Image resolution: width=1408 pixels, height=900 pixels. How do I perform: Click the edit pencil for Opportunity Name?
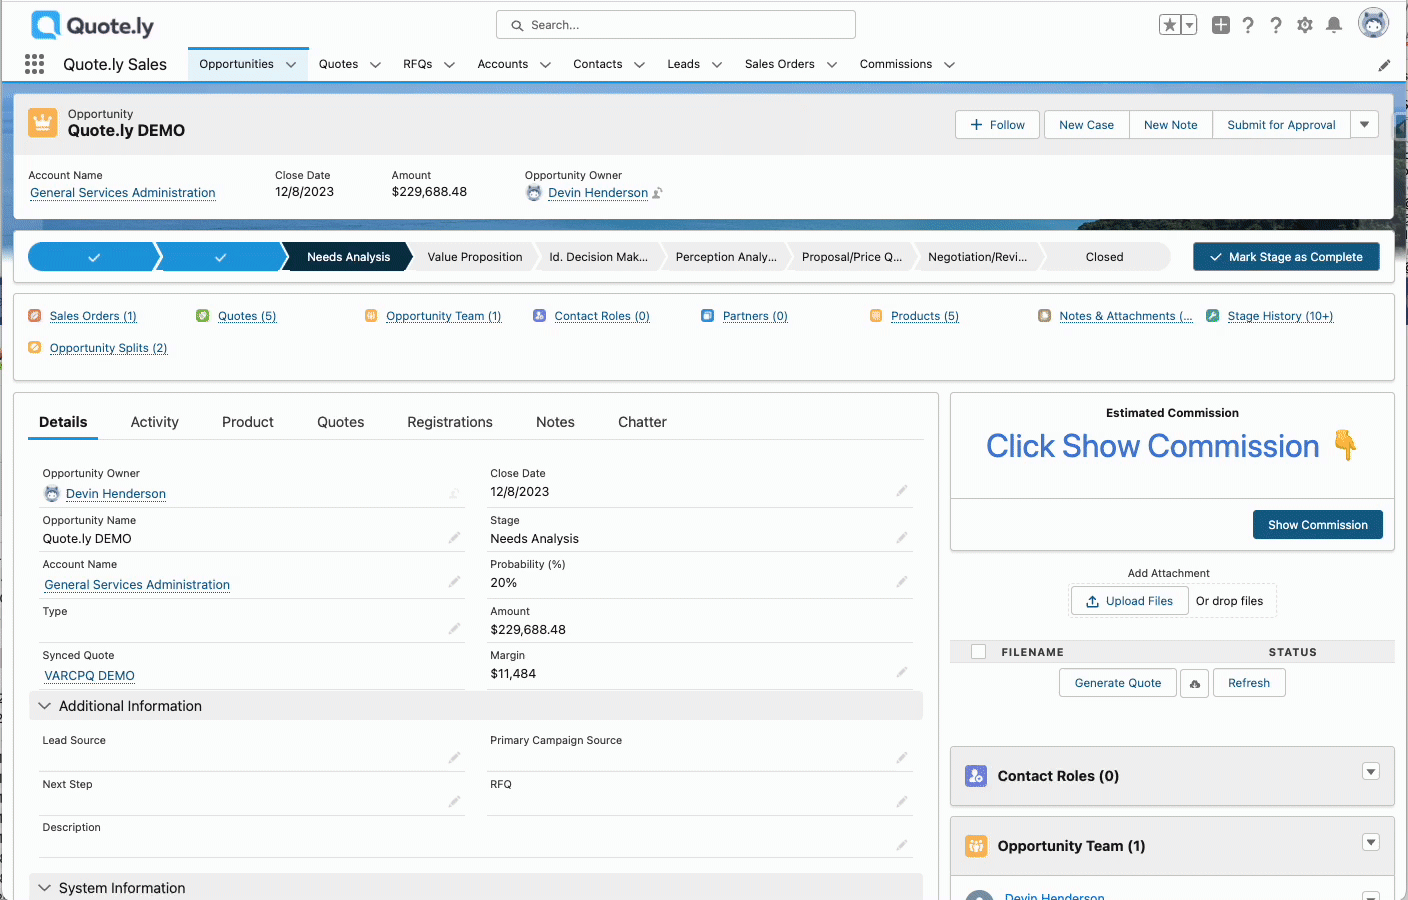coord(455,538)
